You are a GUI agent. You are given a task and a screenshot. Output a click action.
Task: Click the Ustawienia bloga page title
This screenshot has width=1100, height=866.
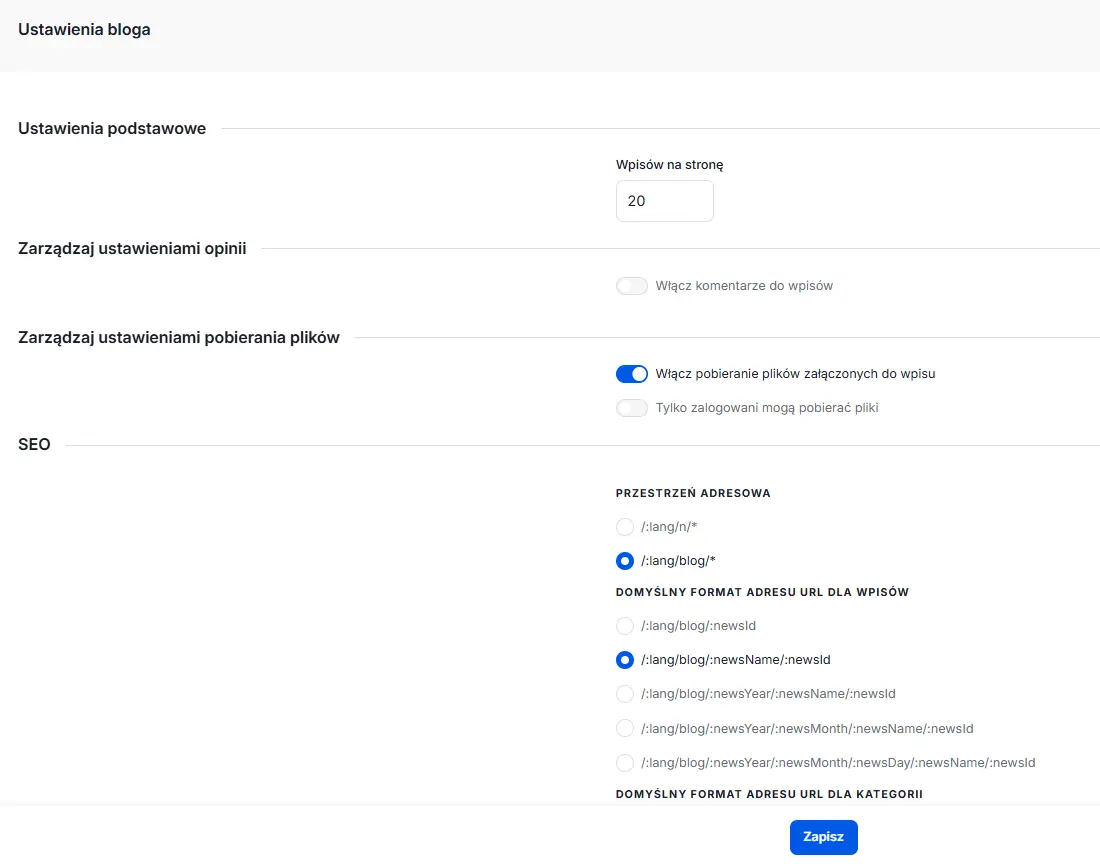pos(84,29)
